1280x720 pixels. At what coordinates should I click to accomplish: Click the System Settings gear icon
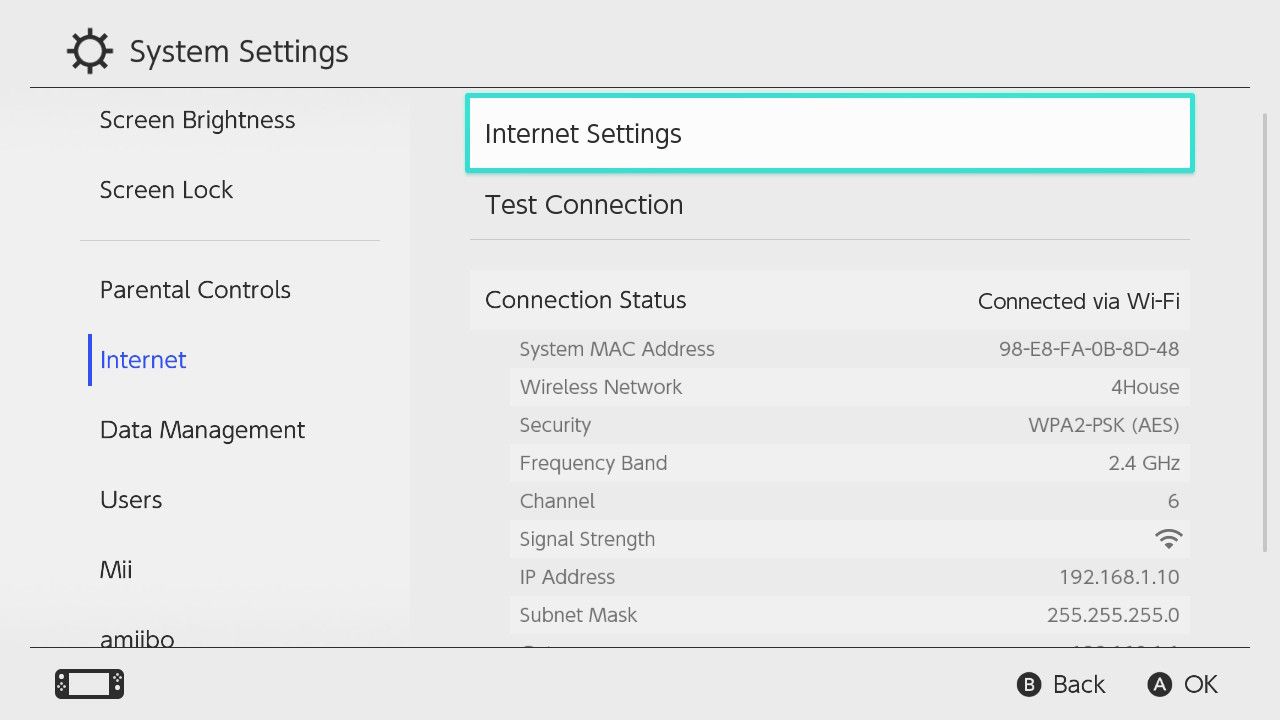pos(89,50)
